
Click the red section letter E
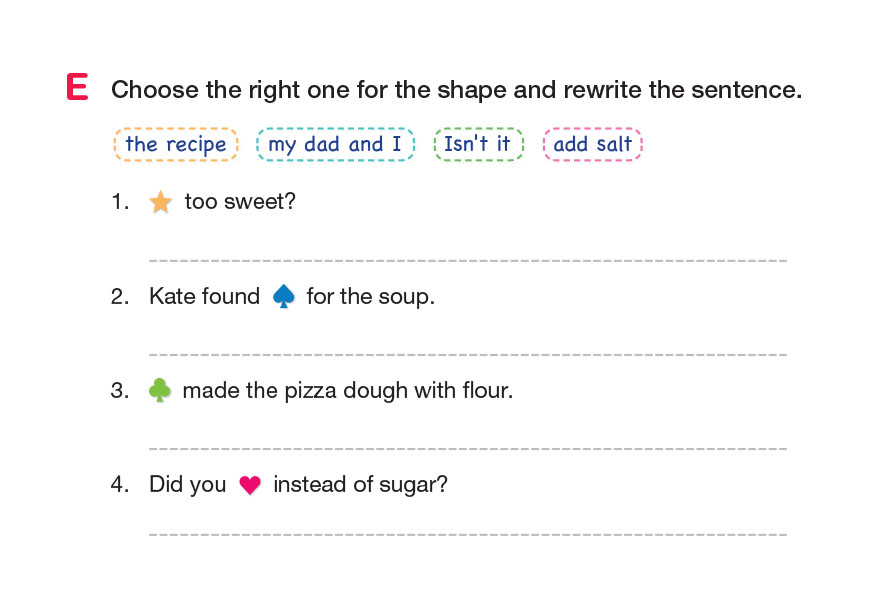click(x=77, y=88)
